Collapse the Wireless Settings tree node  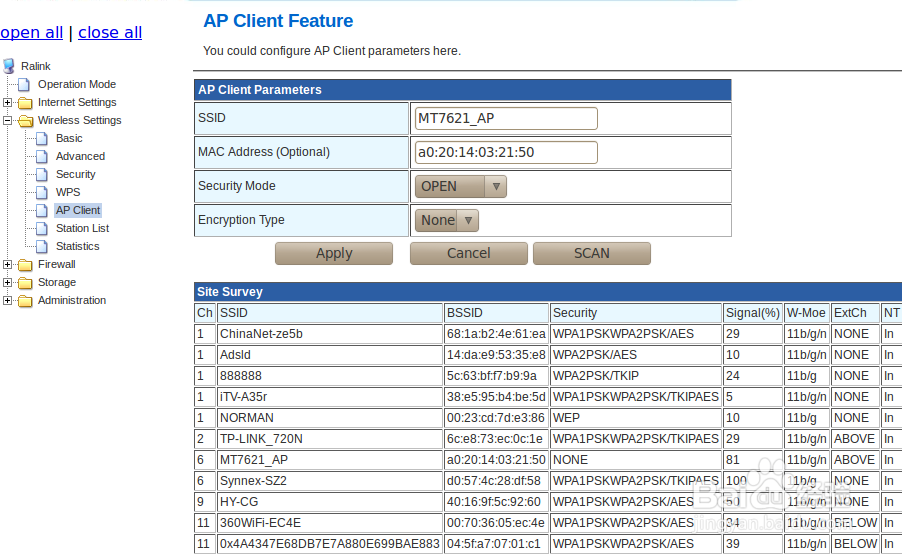pos(7,120)
